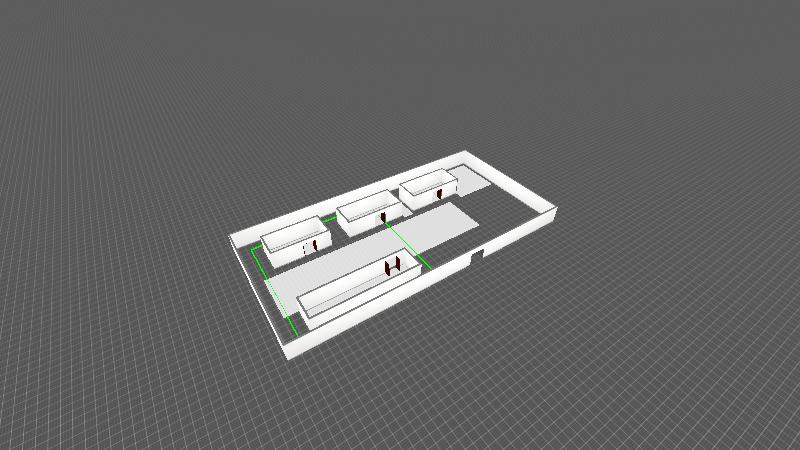Click the outer back wall behind the leftmost room

point(285,222)
